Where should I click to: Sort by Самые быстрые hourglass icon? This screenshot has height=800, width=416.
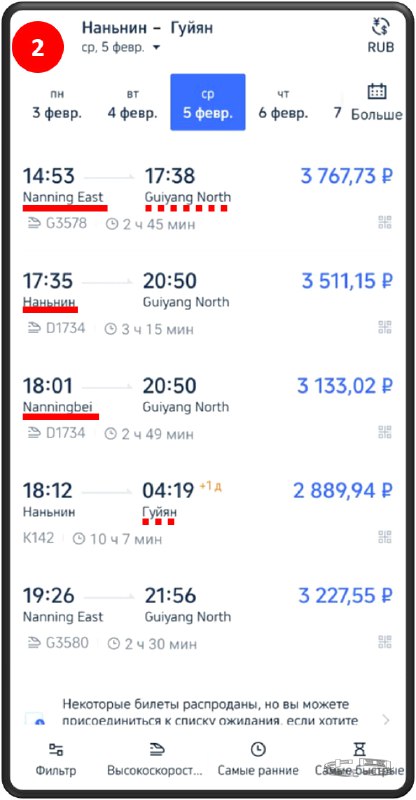tap(360, 748)
